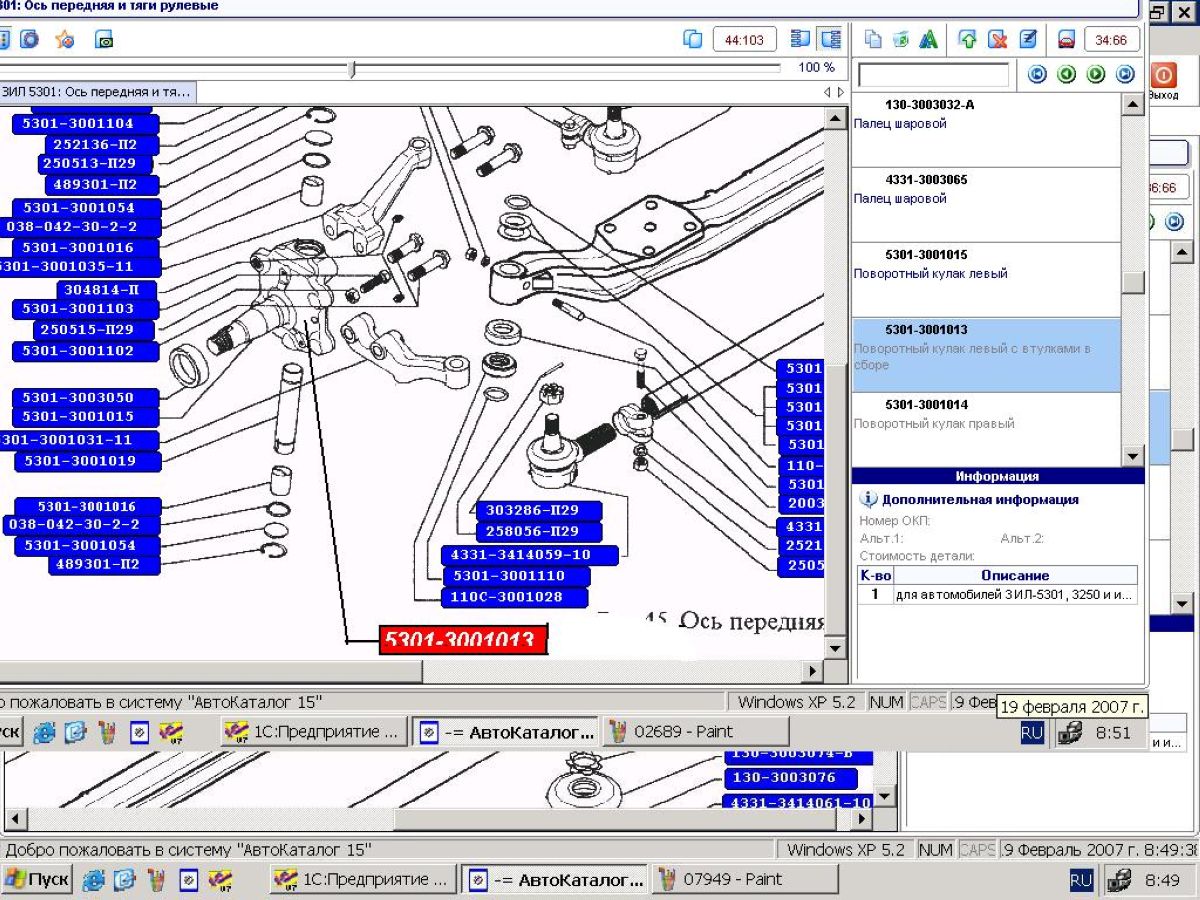The image size is (1200, 900).
Task: Click the overlapping pages icon beside 44:103
Action: pos(692,40)
